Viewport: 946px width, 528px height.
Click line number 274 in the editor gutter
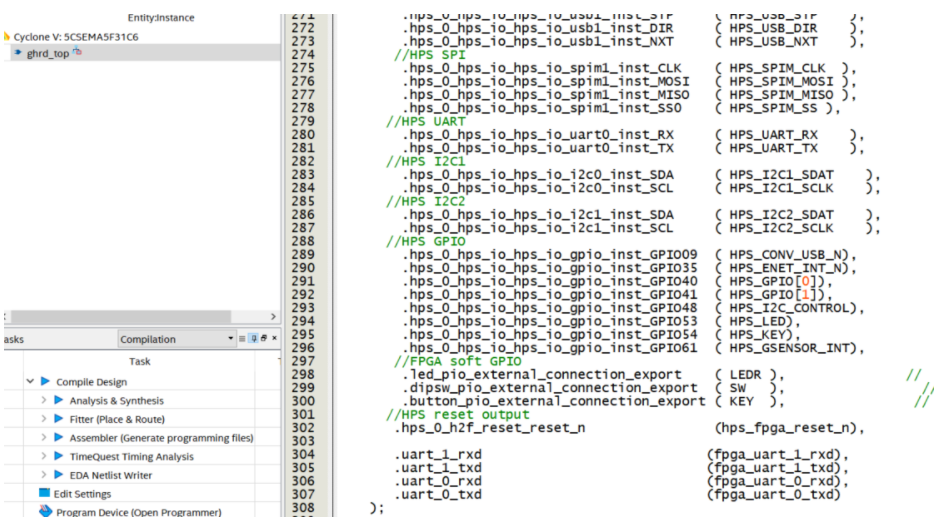point(303,54)
